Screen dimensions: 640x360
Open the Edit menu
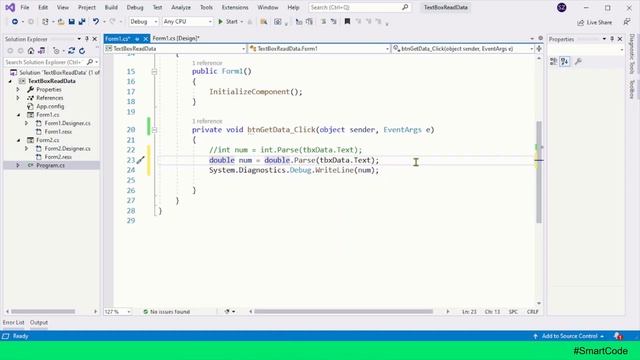43,7
